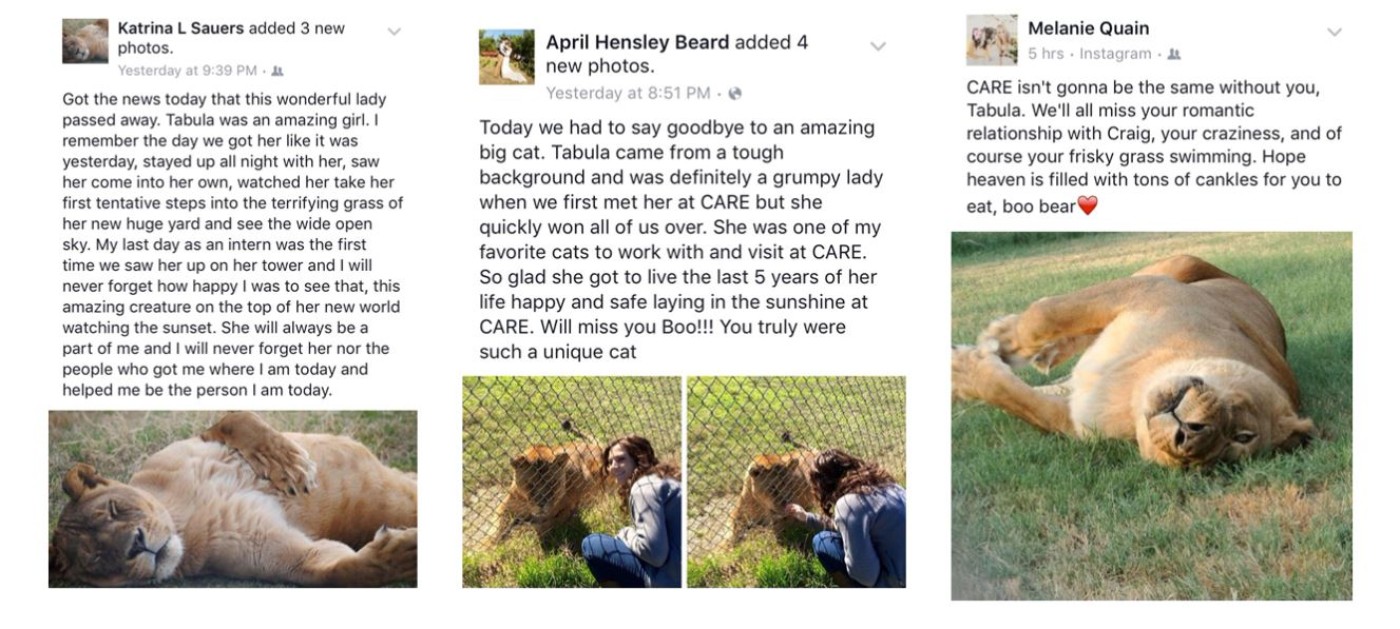Click the Instagram source link
The image size is (1400, 629).
pos(1115,54)
